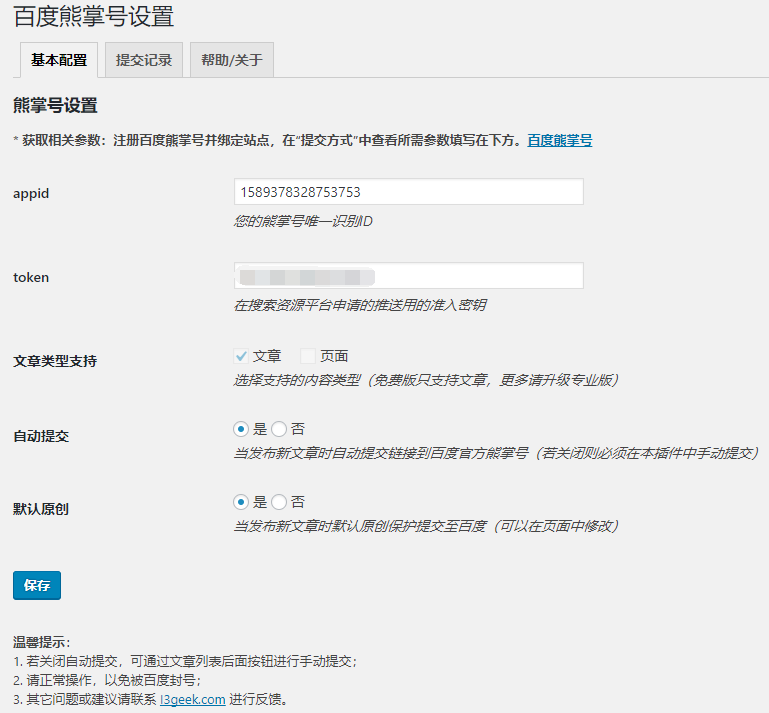The height and width of the screenshot is (713, 769).
Task: Open the 提交记录 tab
Action: tap(144, 60)
